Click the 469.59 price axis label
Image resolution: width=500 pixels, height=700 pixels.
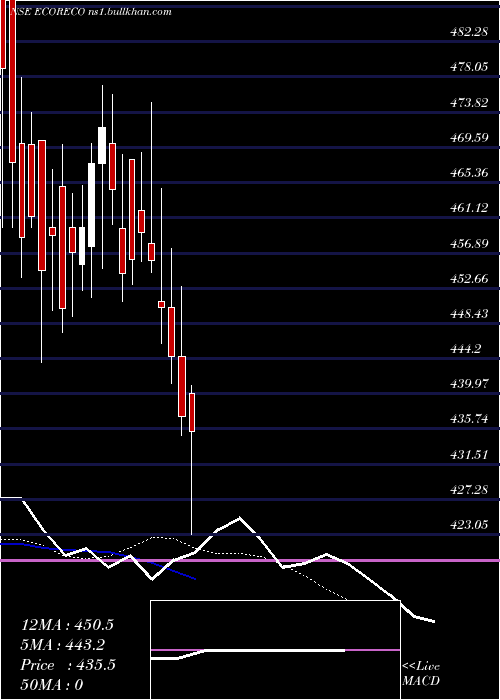point(468,138)
